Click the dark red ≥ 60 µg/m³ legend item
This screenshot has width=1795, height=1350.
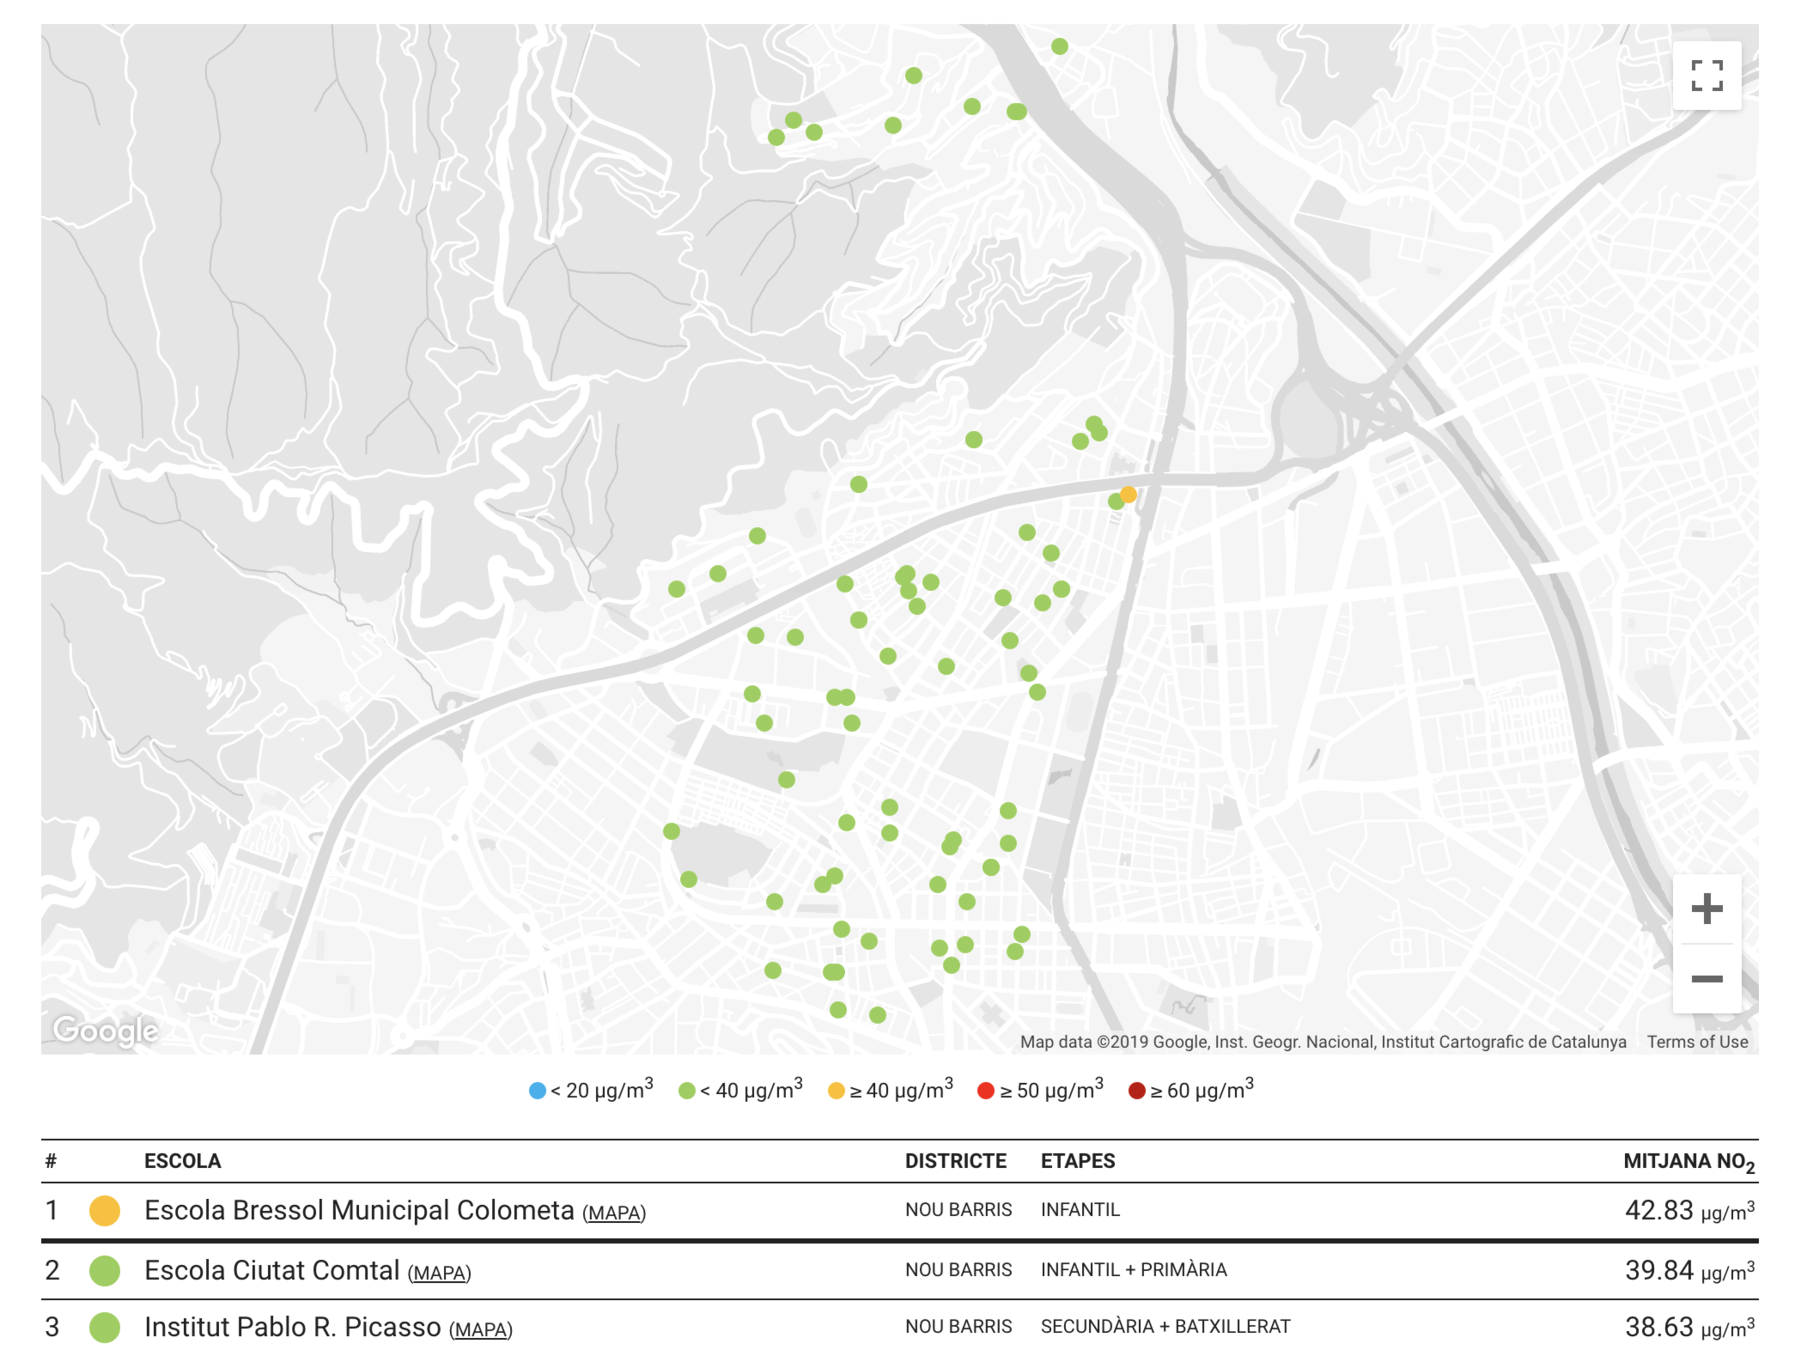point(1191,1090)
